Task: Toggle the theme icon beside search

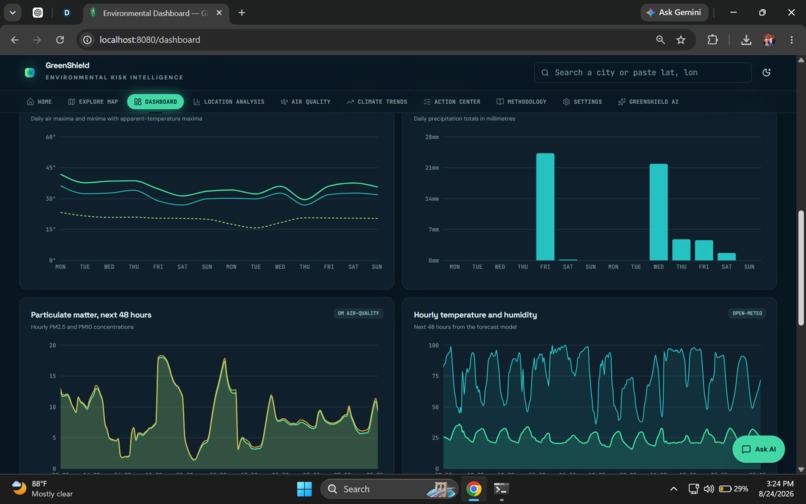Action: click(766, 73)
